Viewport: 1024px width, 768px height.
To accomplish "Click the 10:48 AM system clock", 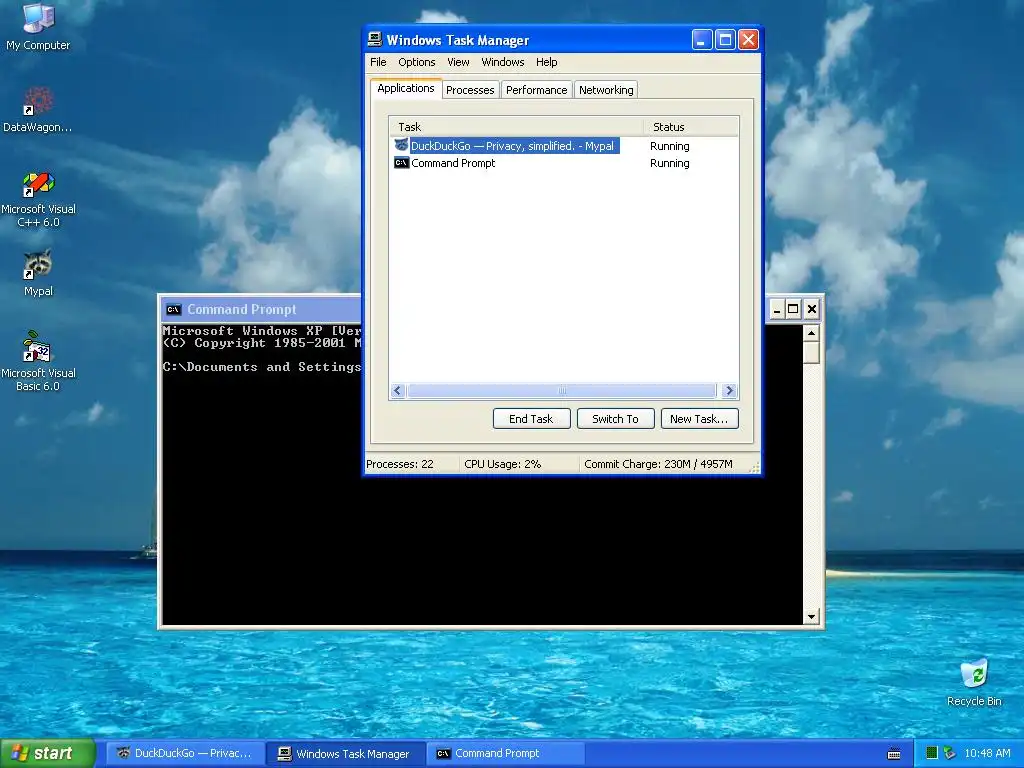I will (987, 754).
